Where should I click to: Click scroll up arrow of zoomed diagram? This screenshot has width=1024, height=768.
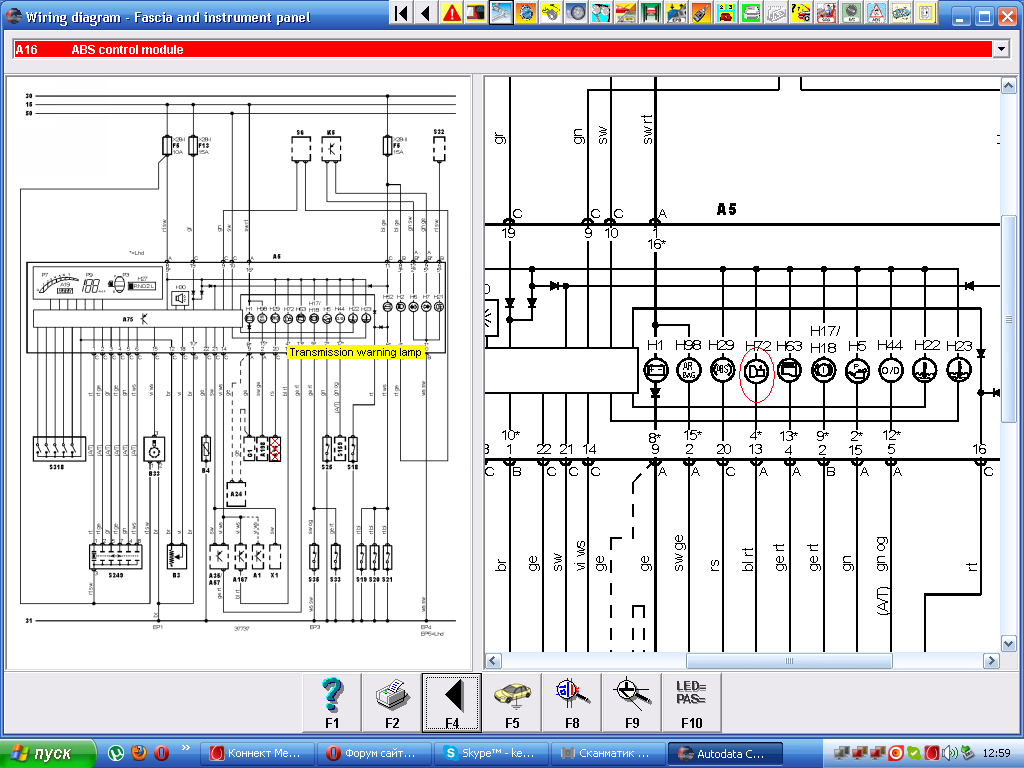point(1008,85)
